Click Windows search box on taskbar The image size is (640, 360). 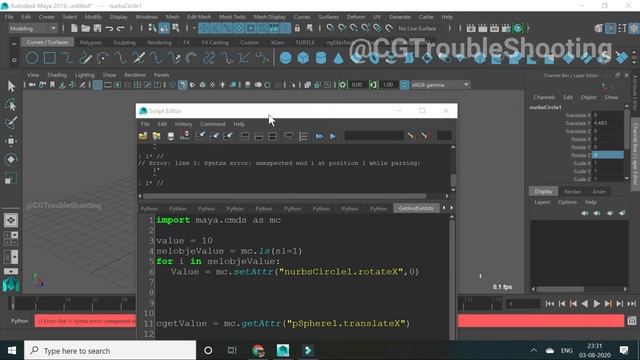pos(110,351)
